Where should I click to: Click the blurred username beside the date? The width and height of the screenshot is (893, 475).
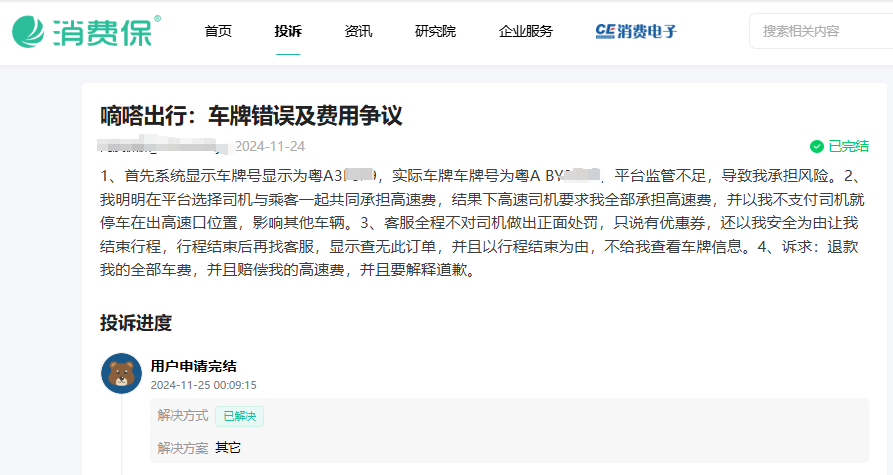[165, 145]
